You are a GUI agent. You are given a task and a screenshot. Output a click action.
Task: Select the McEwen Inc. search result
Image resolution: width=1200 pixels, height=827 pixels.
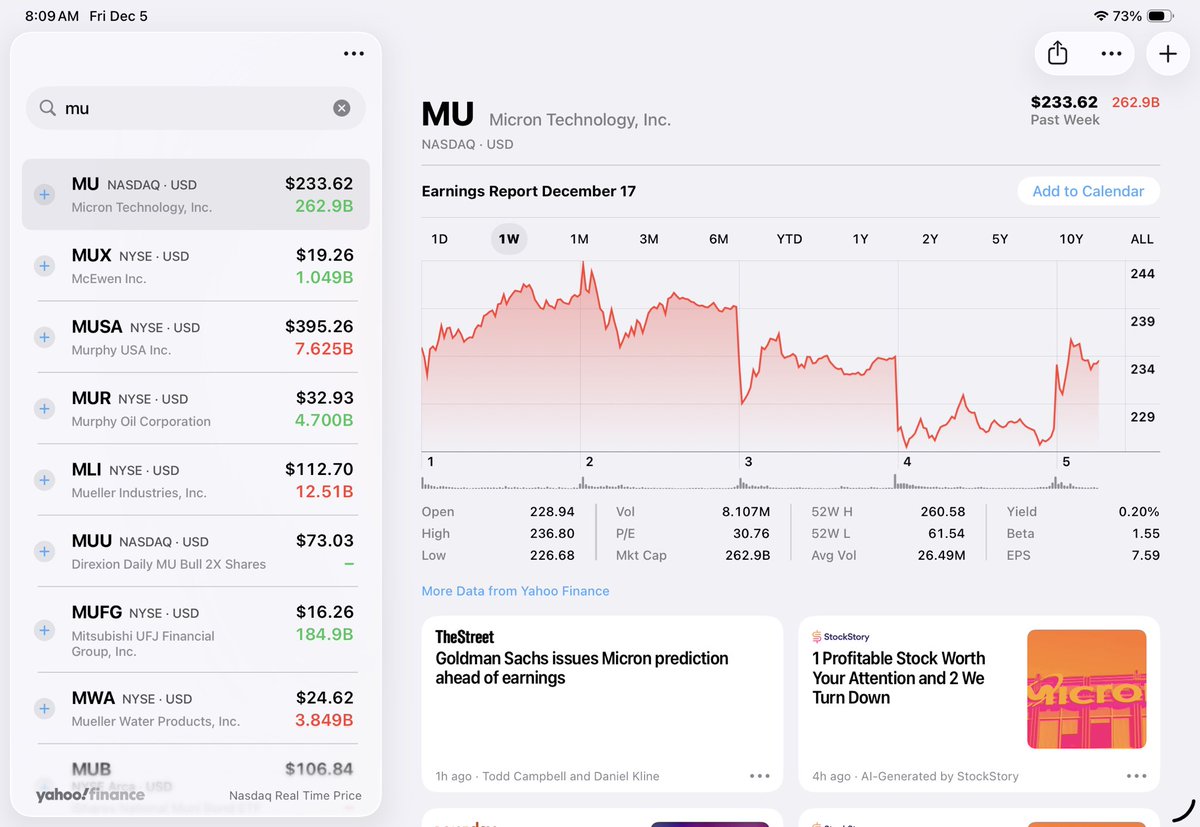pos(196,266)
